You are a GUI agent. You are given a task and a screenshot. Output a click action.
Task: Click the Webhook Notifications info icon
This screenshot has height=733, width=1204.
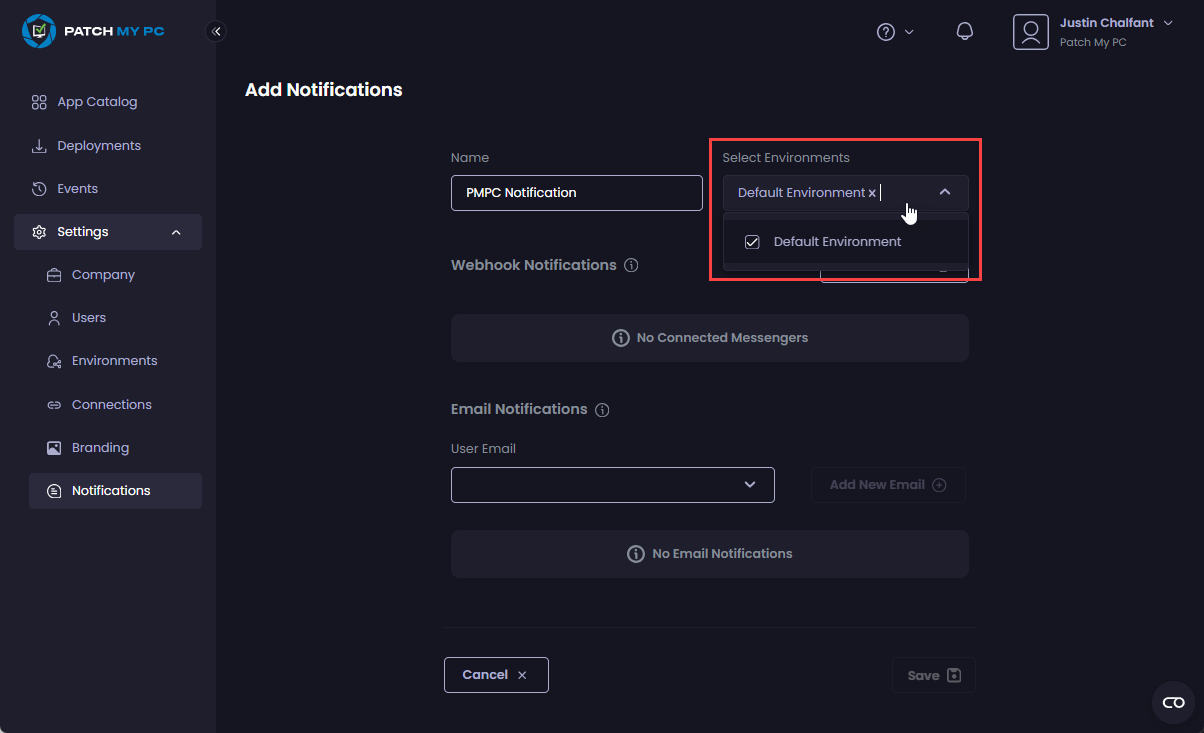point(631,266)
